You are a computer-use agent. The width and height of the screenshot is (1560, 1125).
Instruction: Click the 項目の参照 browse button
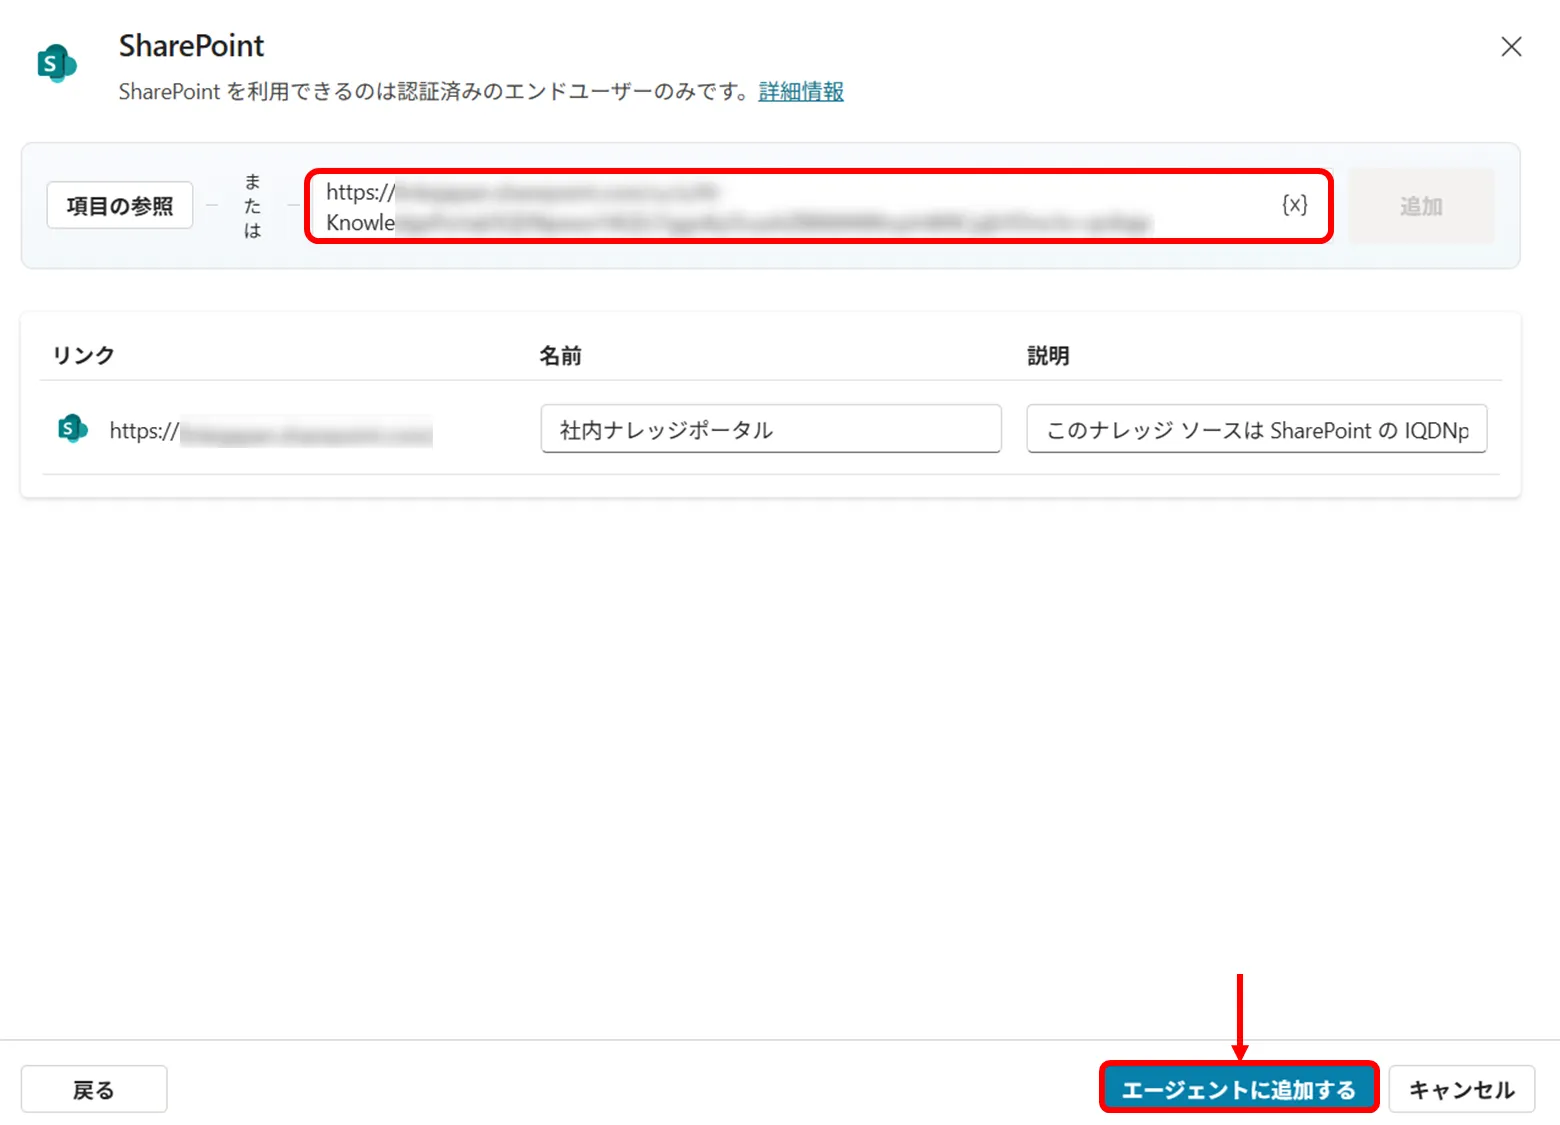click(119, 205)
